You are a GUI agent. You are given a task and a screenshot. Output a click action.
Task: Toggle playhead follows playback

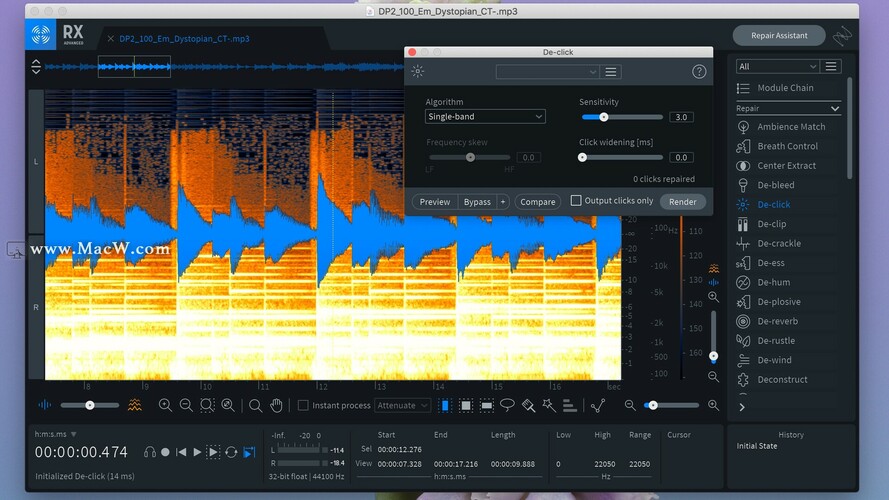click(x=249, y=452)
